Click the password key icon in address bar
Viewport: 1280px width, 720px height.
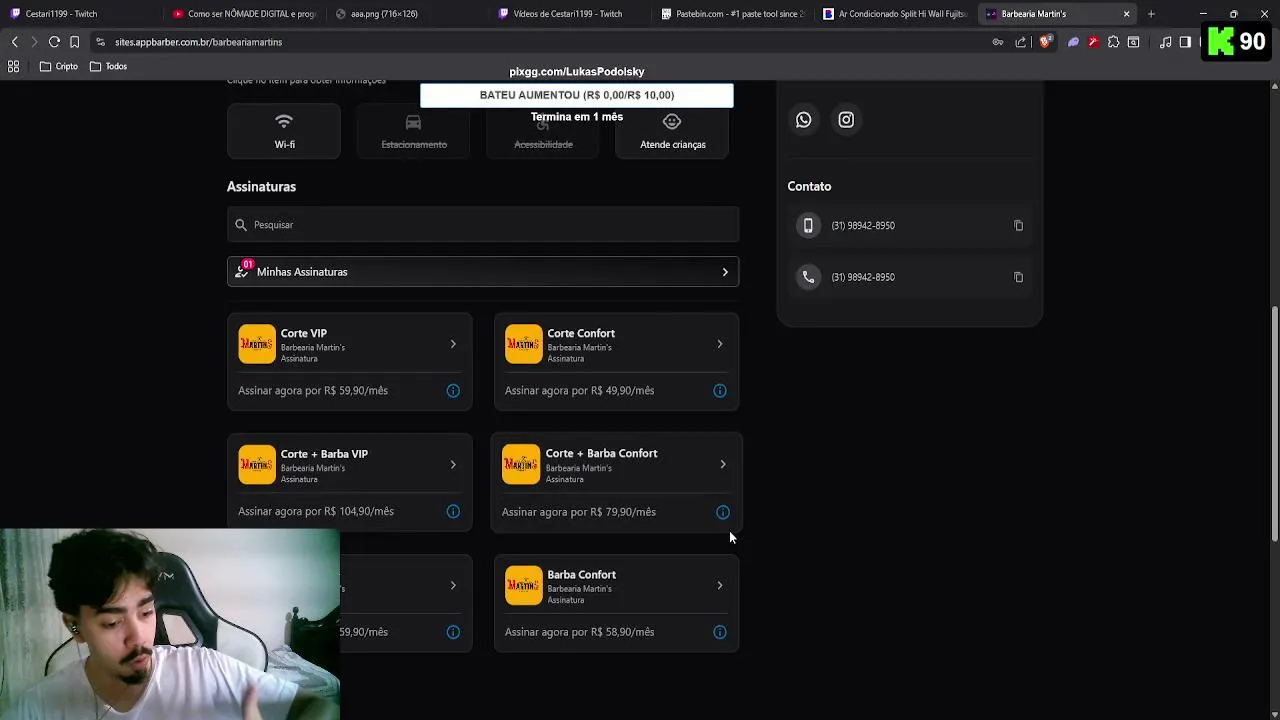click(x=997, y=42)
